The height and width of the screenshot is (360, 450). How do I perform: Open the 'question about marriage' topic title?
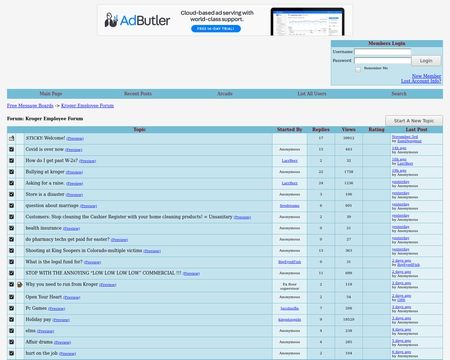pos(52,206)
